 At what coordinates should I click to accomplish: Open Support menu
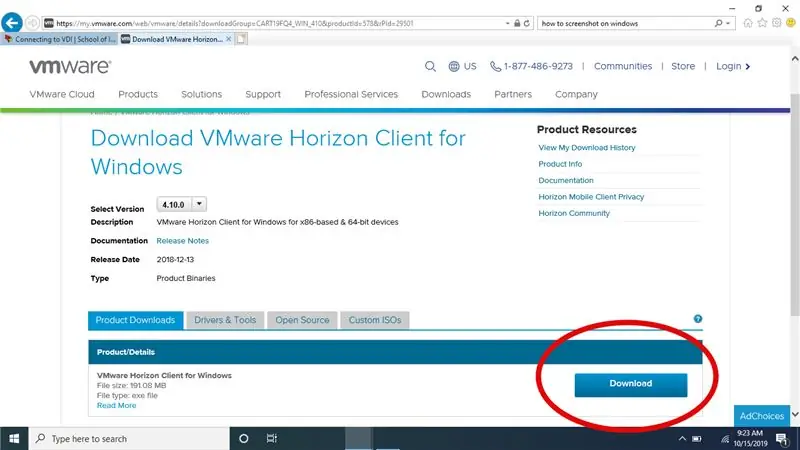(x=263, y=94)
